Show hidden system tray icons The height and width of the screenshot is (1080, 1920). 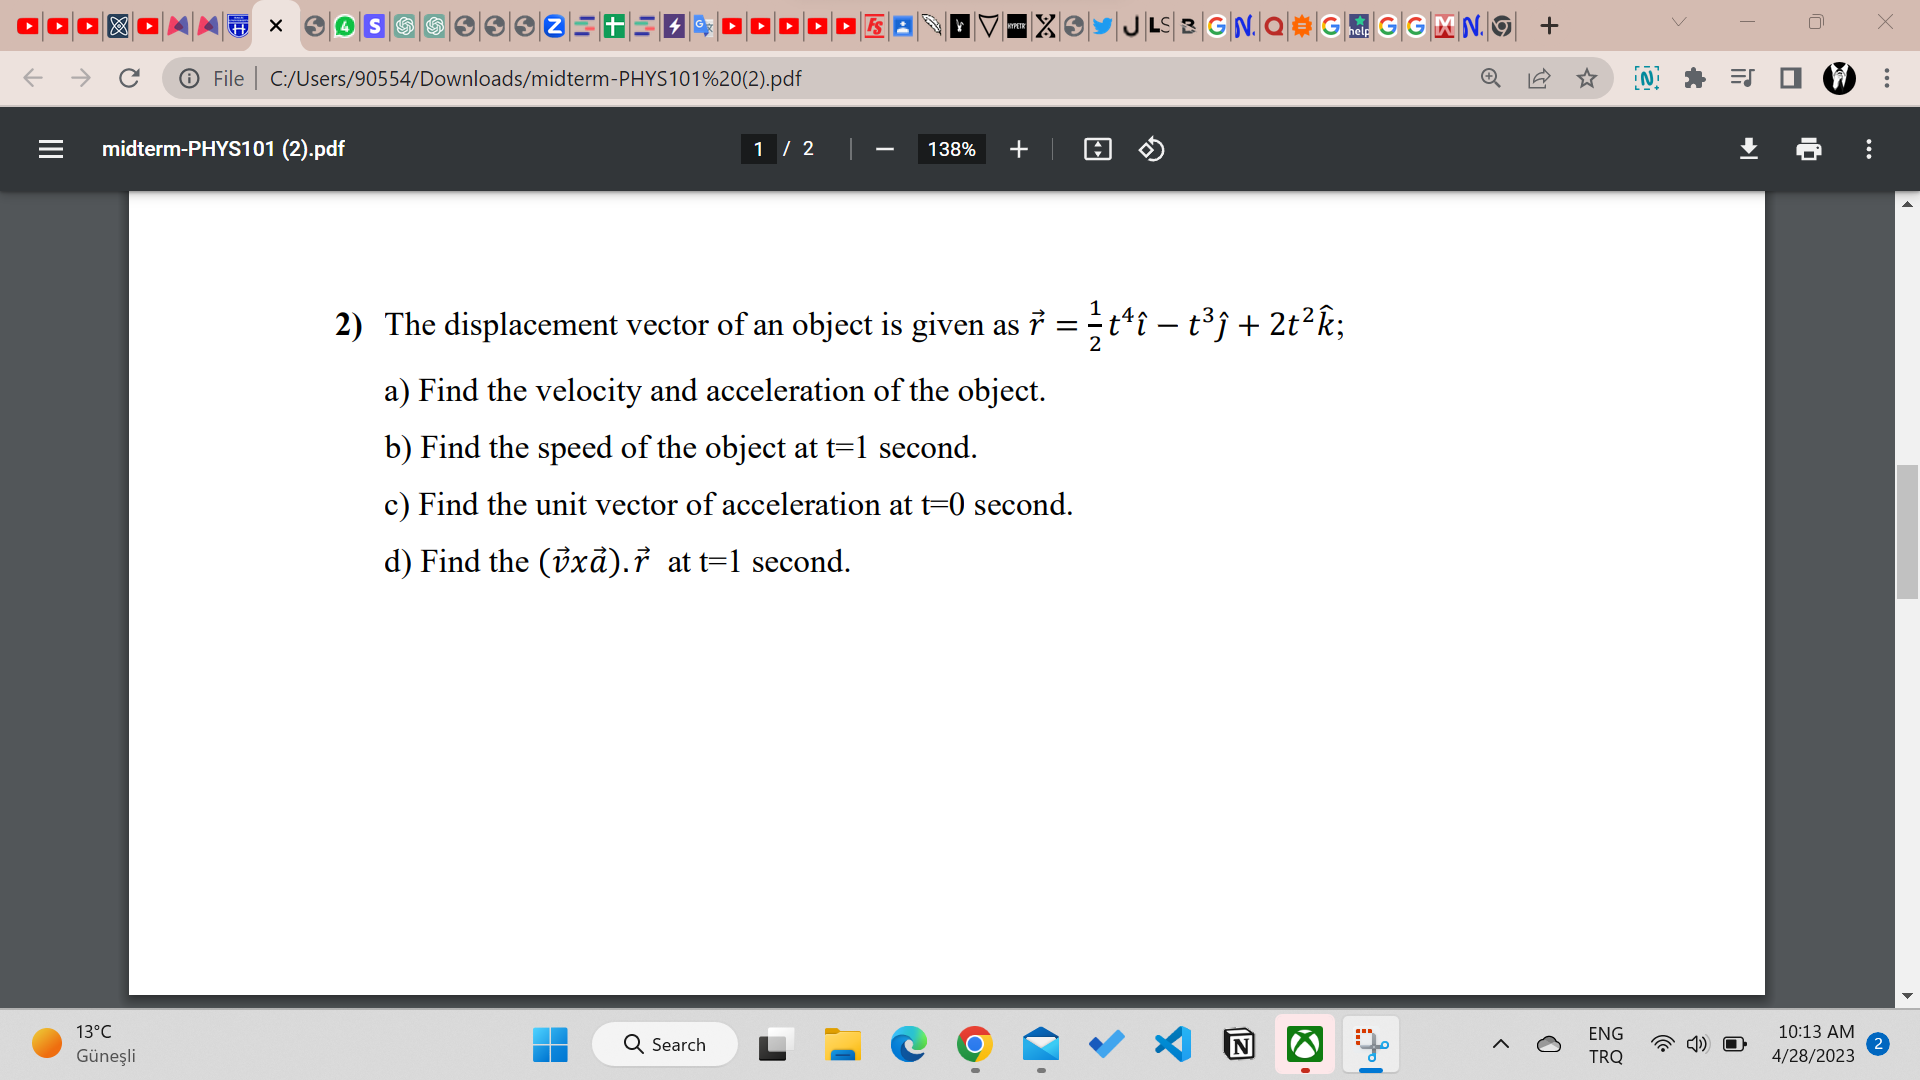pyautogui.click(x=1500, y=1044)
